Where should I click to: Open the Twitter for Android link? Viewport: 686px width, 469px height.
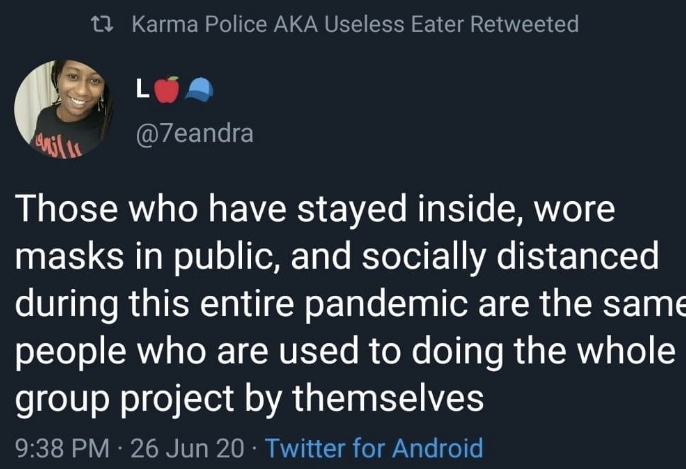tap(374, 447)
